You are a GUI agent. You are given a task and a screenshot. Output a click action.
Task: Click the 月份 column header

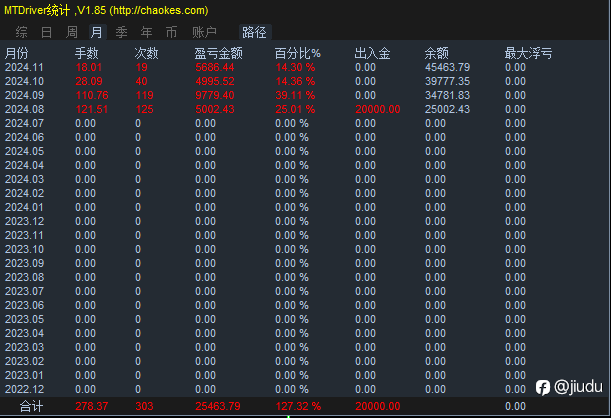[x=16, y=53]
